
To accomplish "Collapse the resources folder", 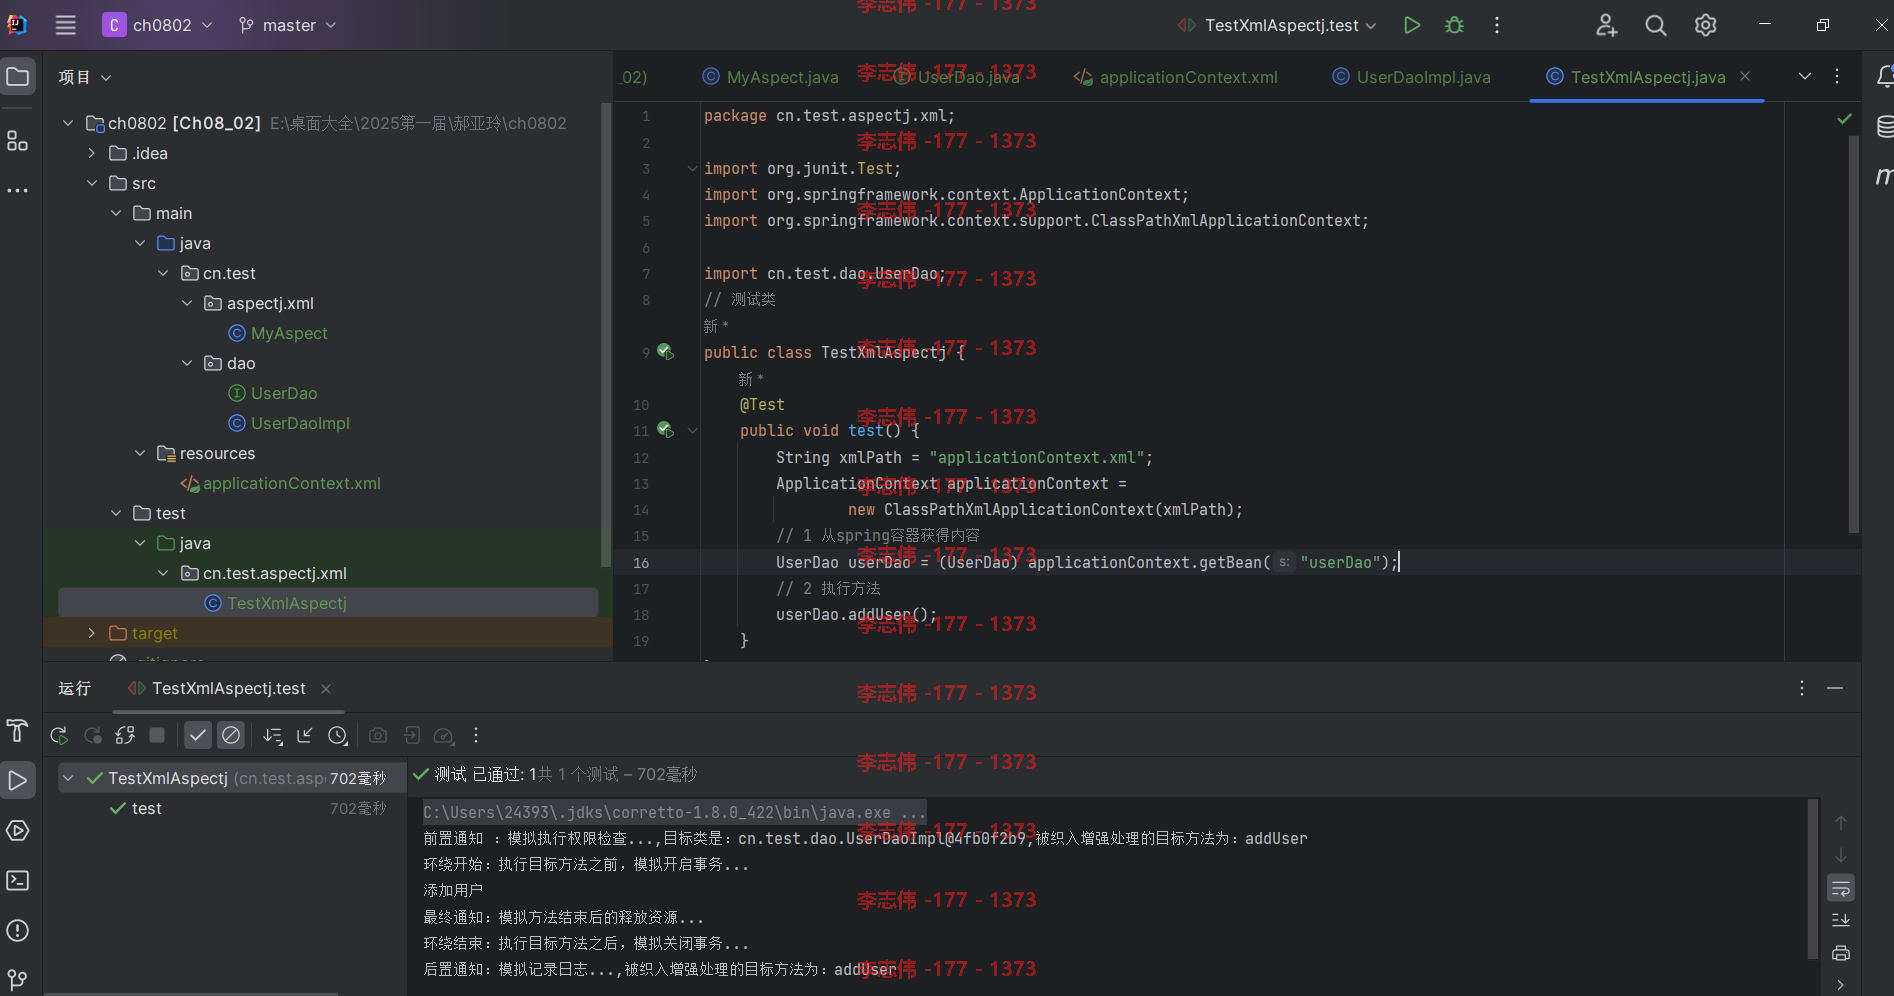I will coord(140,453).
